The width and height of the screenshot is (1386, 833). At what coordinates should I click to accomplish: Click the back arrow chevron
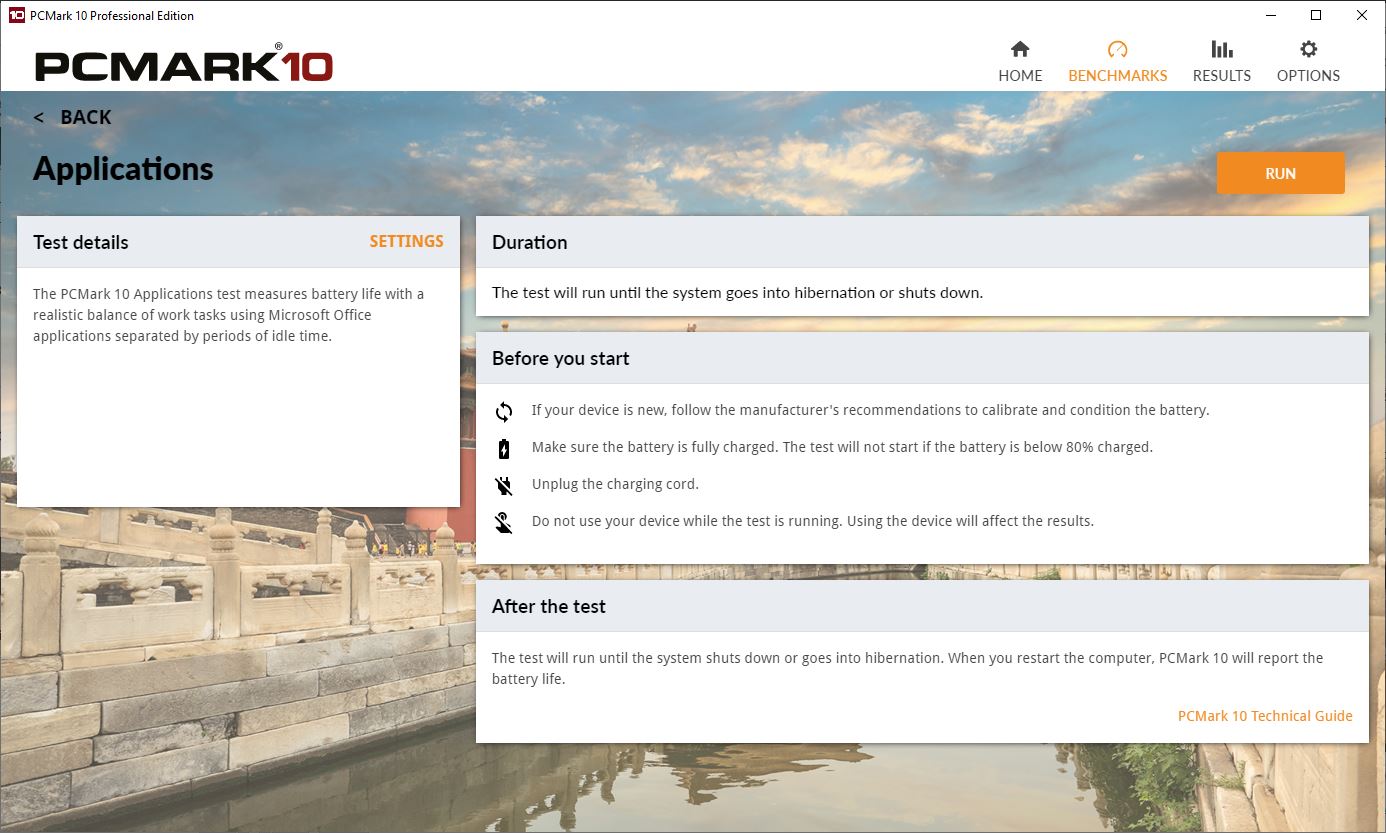(x=39, y=117)
